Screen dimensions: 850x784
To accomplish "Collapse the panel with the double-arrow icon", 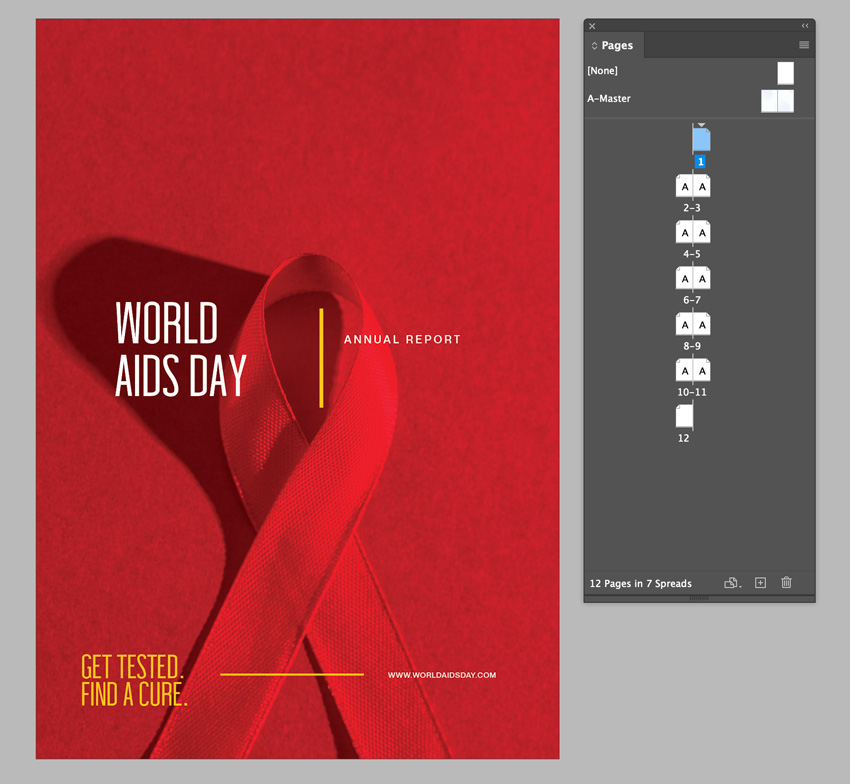I will point(805,25).
